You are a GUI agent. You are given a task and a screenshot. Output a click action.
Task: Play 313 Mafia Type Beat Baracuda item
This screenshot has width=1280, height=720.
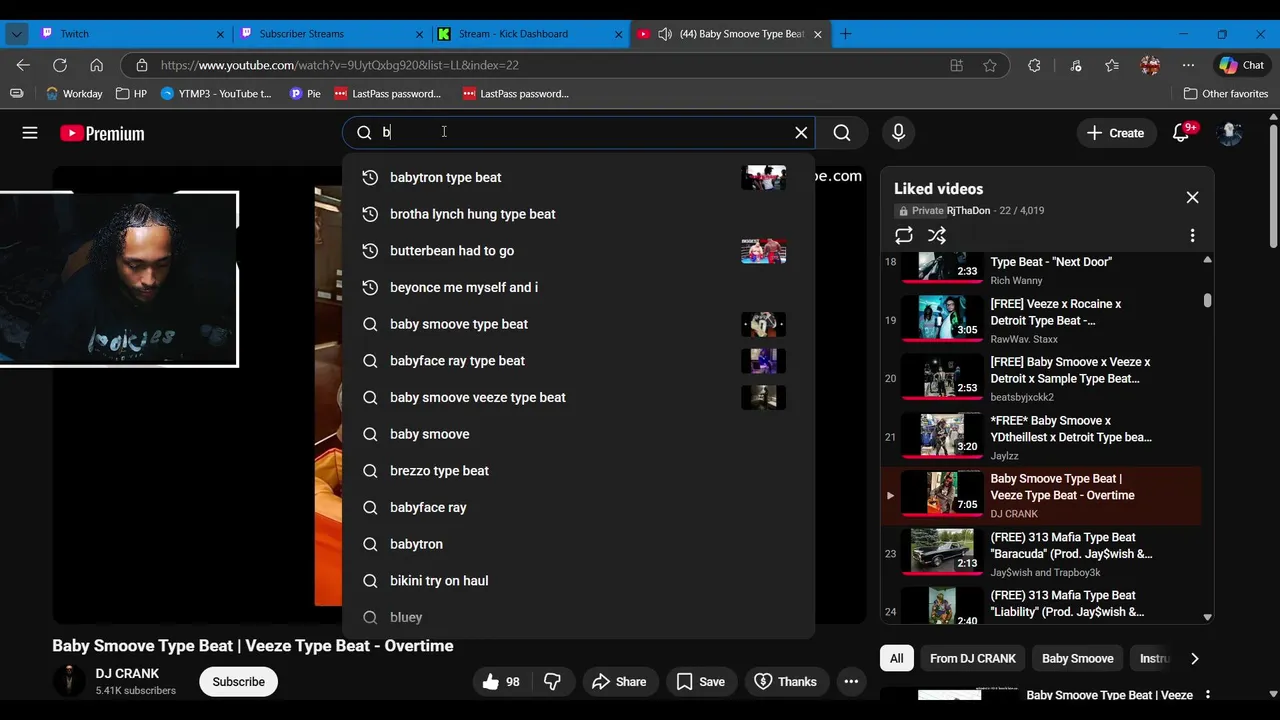(1040, 554)
